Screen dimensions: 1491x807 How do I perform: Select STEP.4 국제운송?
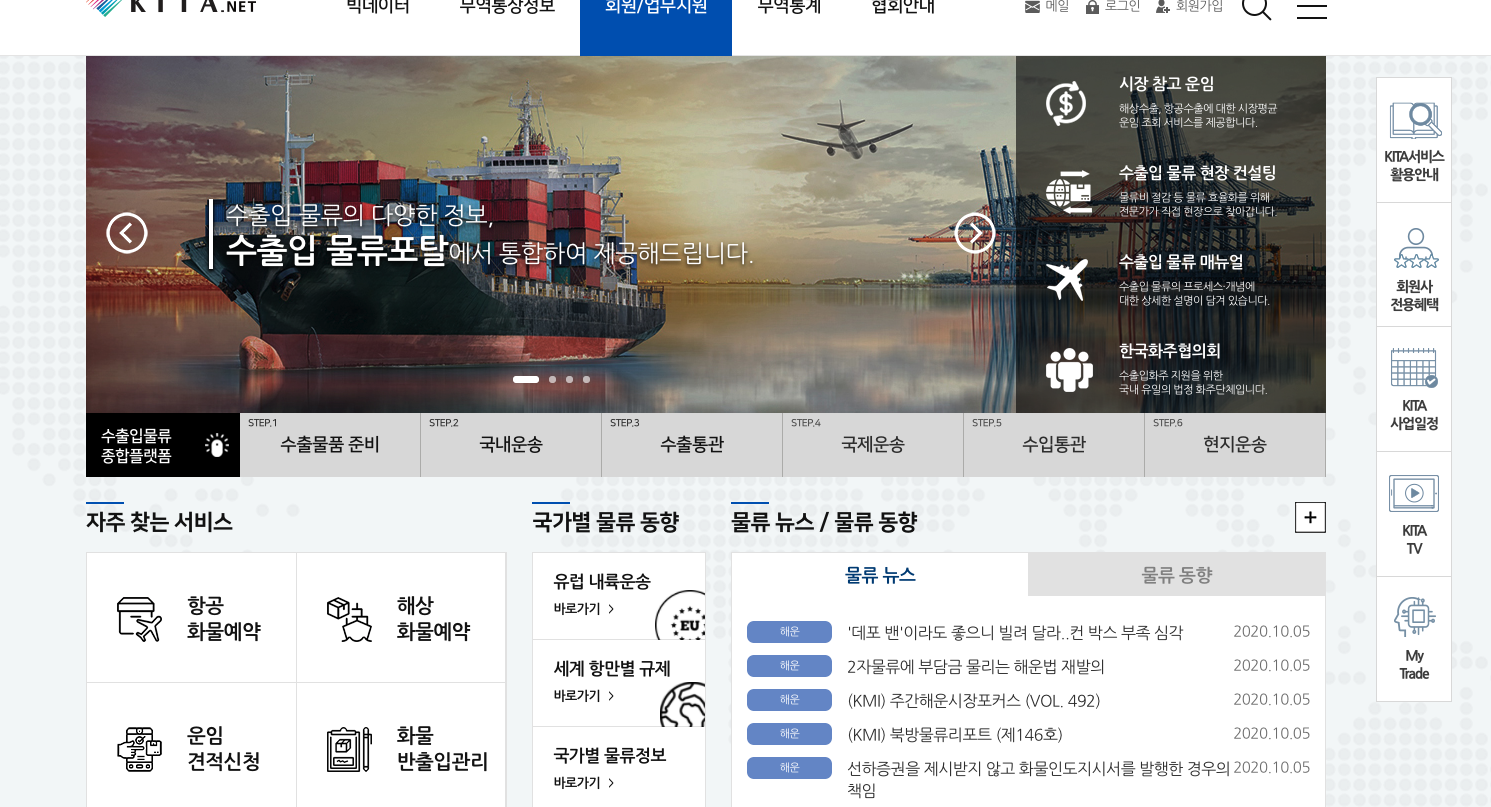click(873, 445)
